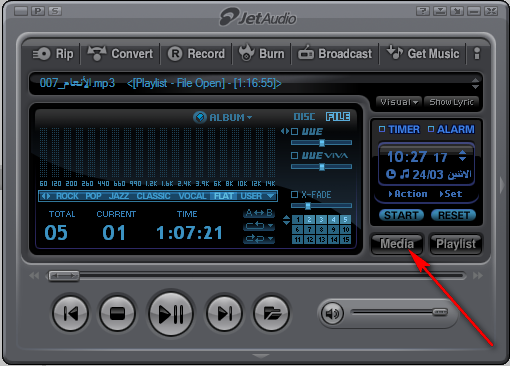Select track number 8 in grid
Viewport: 510px width, 366px height.
(x=321, y=229)
